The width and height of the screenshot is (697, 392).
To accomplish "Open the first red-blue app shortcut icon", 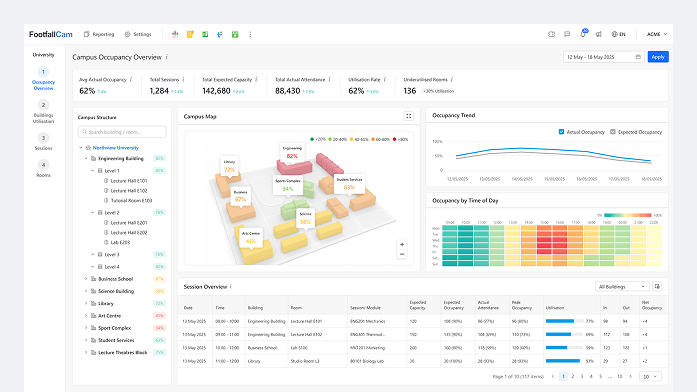I will (175, 34).
